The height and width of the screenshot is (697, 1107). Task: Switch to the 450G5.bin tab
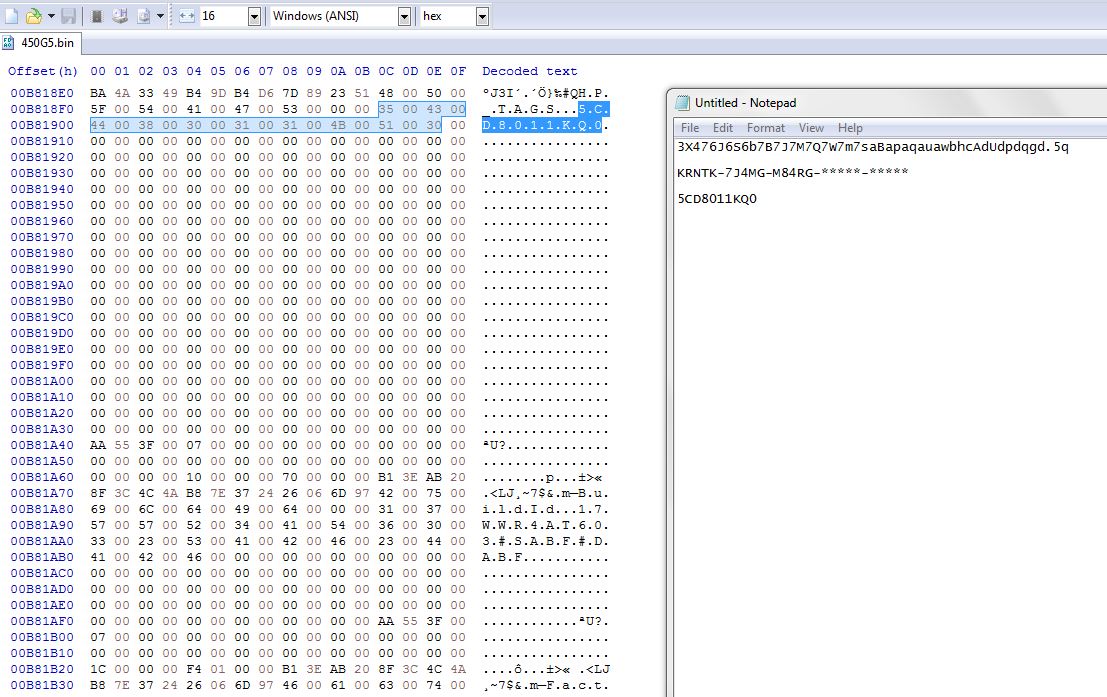coord(41,43)
